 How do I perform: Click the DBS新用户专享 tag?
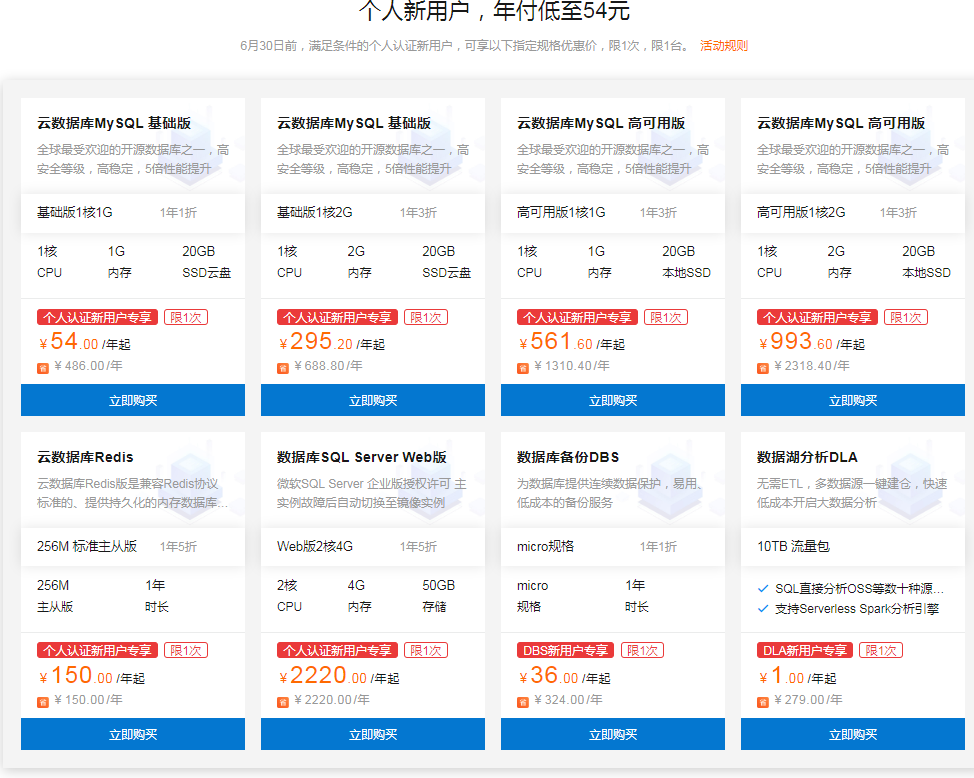tap(565, 650)
